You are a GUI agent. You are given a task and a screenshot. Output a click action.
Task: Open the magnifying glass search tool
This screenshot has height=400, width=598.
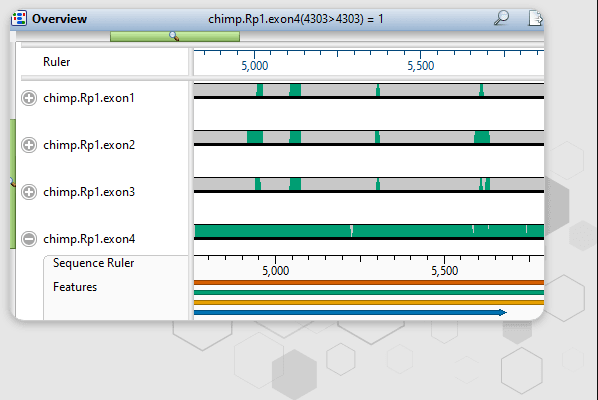(x=501, y=18)
